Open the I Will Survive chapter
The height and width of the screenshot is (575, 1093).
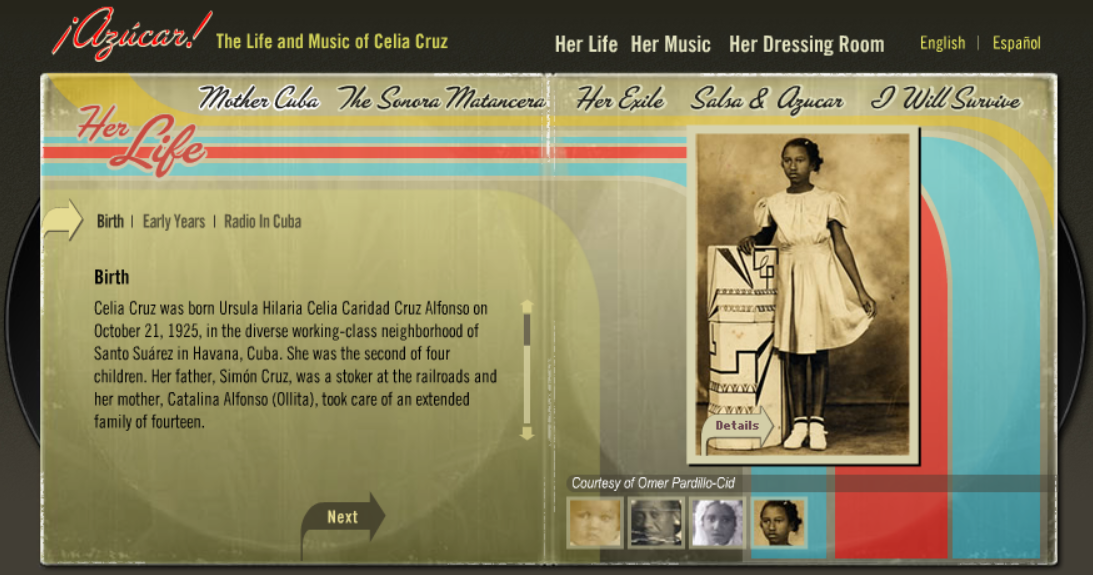tap(946, 99)
